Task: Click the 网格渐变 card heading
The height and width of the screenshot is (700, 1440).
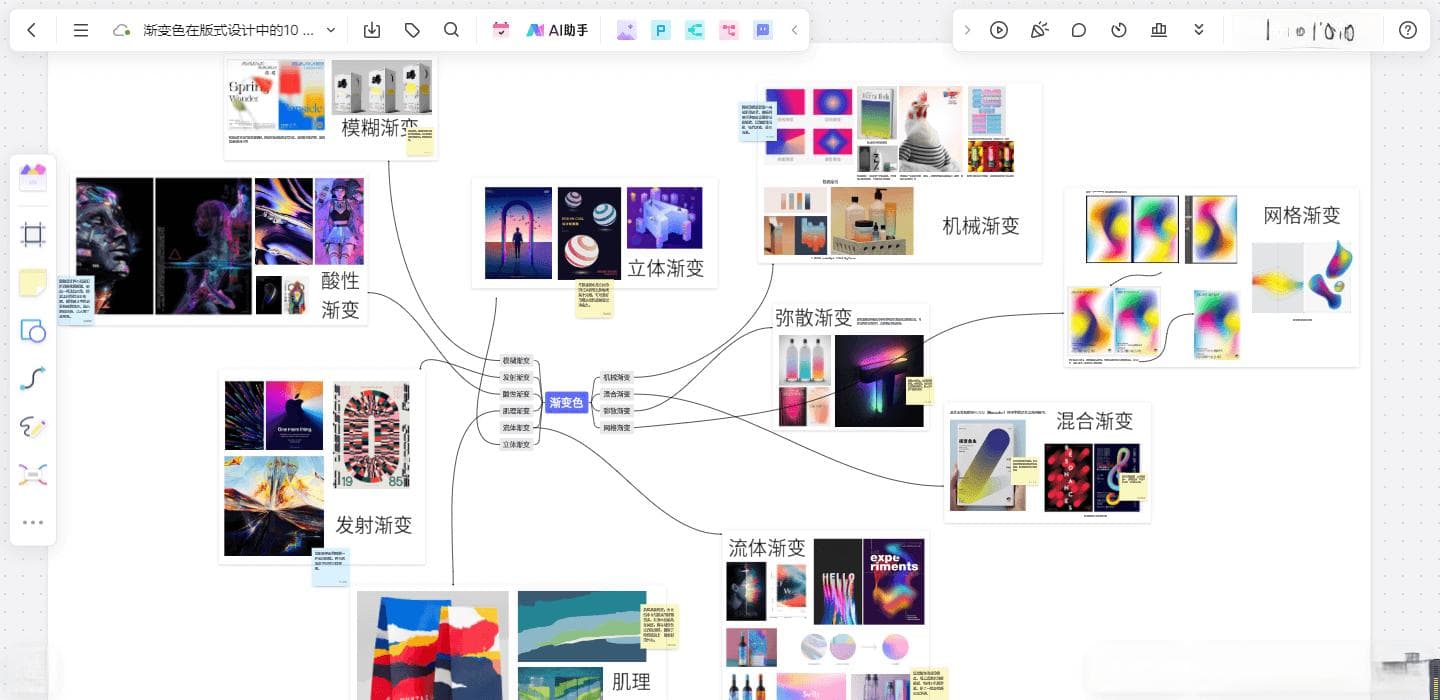Action: pyautogui.click(x=1302, y=215)
